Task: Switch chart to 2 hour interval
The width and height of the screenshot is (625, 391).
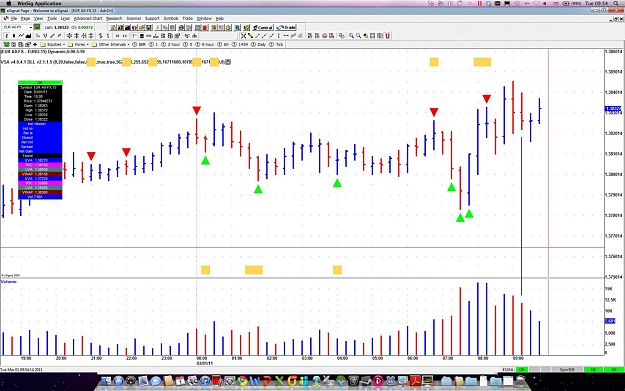Action: (171, 45)
